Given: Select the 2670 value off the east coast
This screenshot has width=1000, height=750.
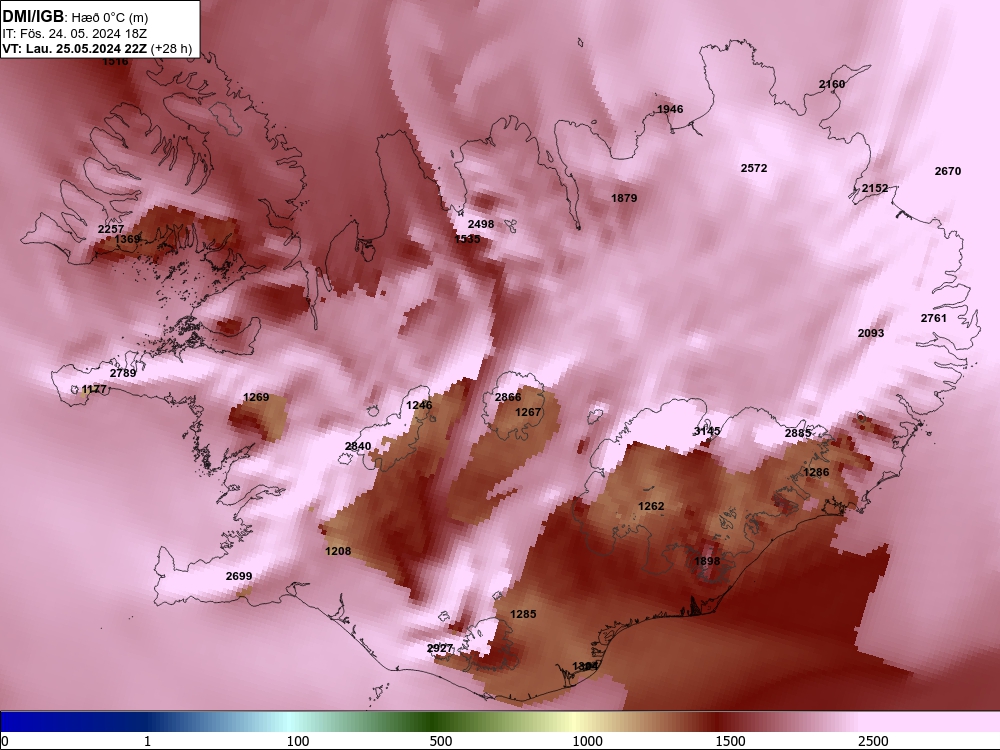Looking at the screenshot, I should click(948, 171).
